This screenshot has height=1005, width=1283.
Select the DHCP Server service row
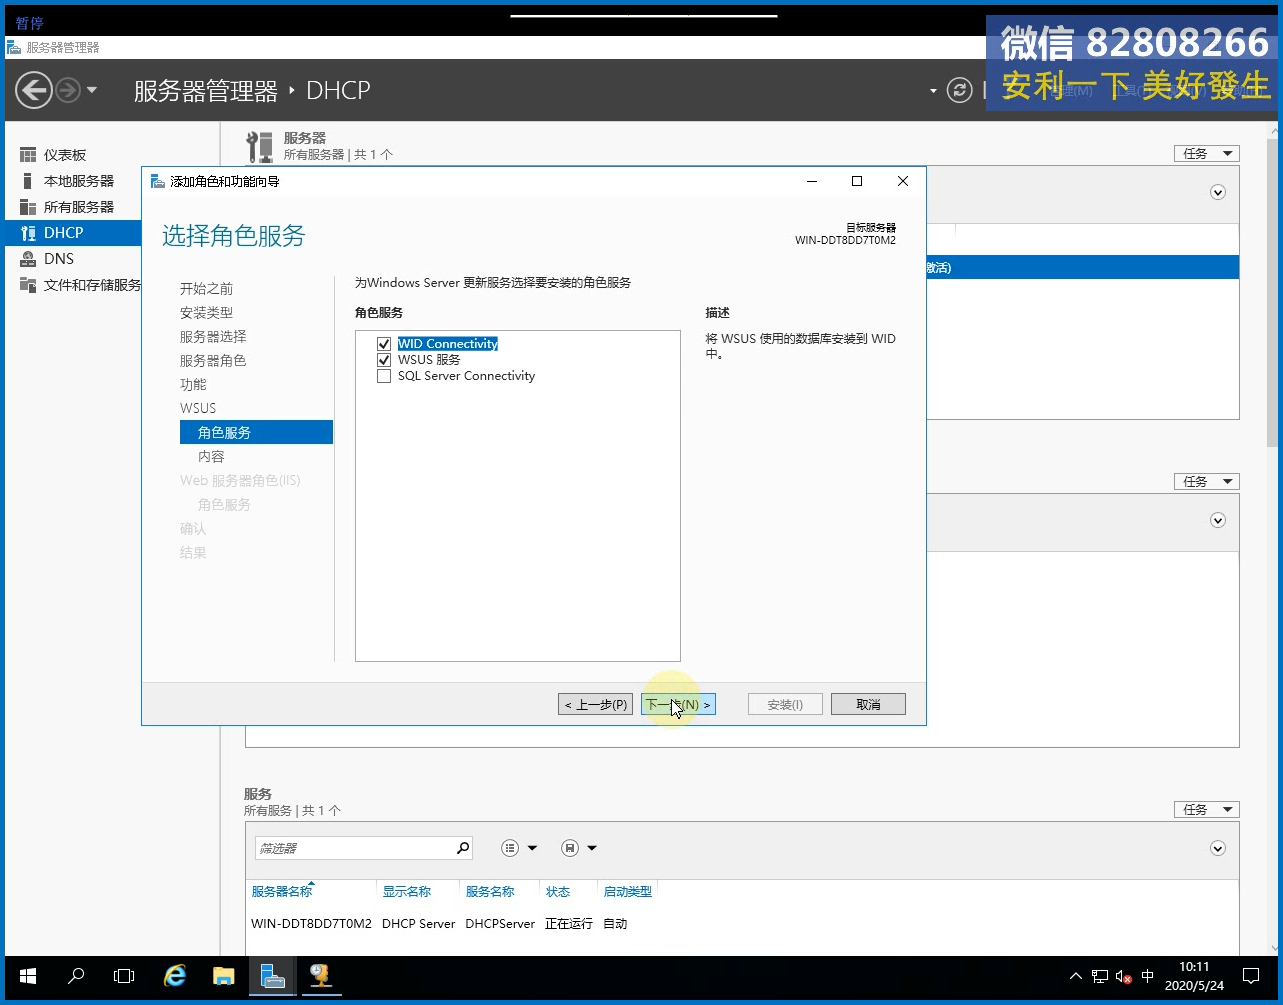740,923
